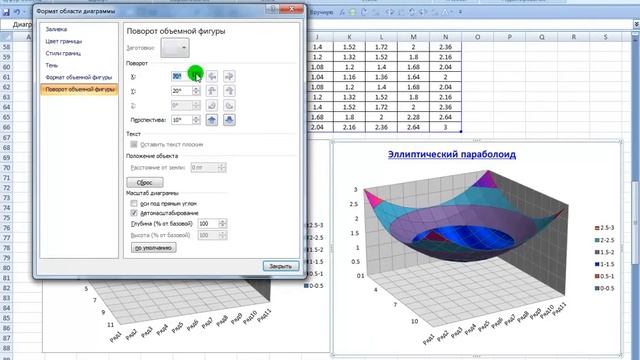Viewport: 640px width, 360px height.
Task: Select column Q header
Action: (x=542, y=37)
